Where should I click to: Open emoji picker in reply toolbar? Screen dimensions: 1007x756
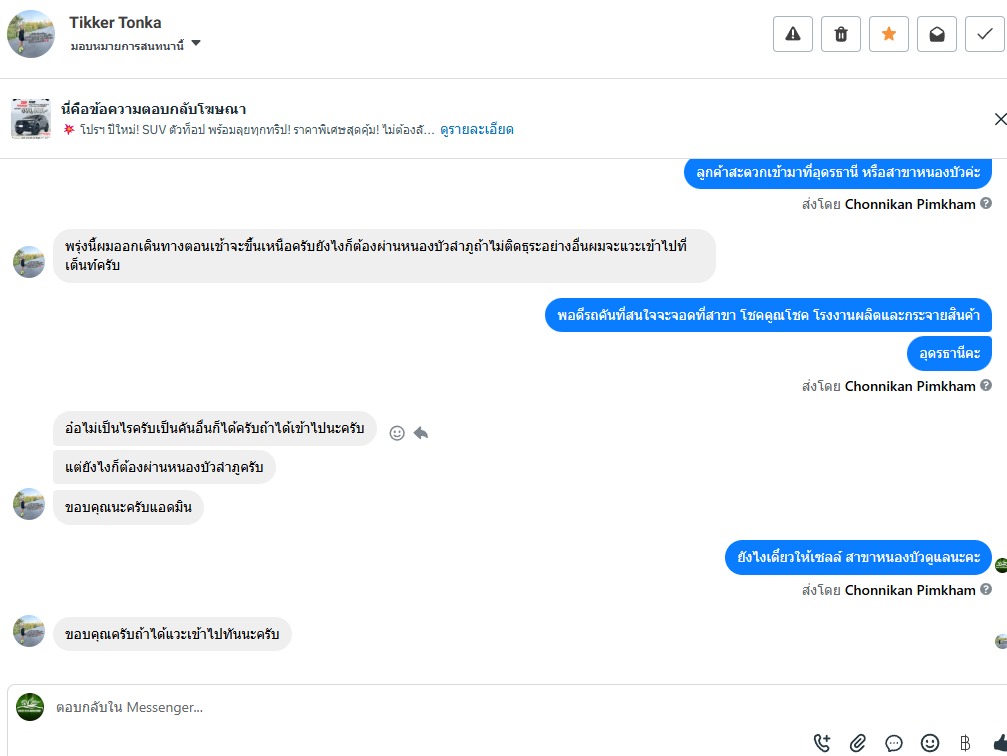pos(930,743)
